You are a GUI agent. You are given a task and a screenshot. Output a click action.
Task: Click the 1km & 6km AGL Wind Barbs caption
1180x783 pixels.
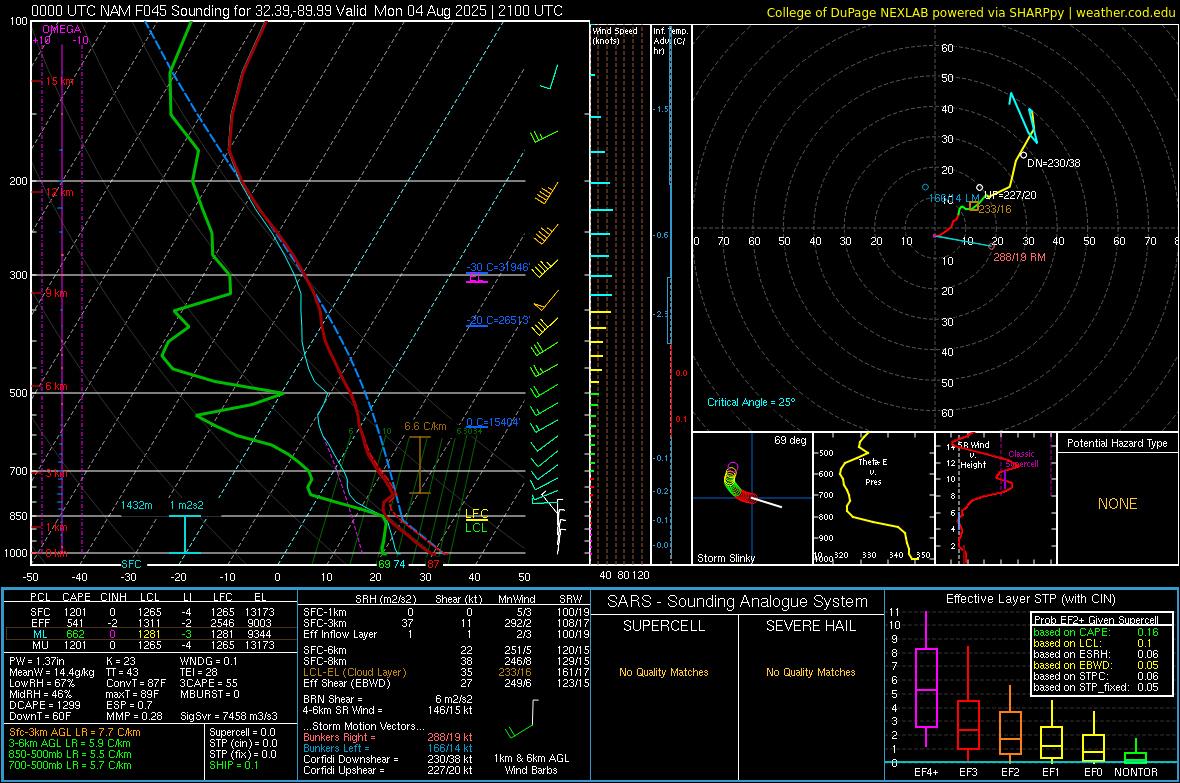[531, 764]
